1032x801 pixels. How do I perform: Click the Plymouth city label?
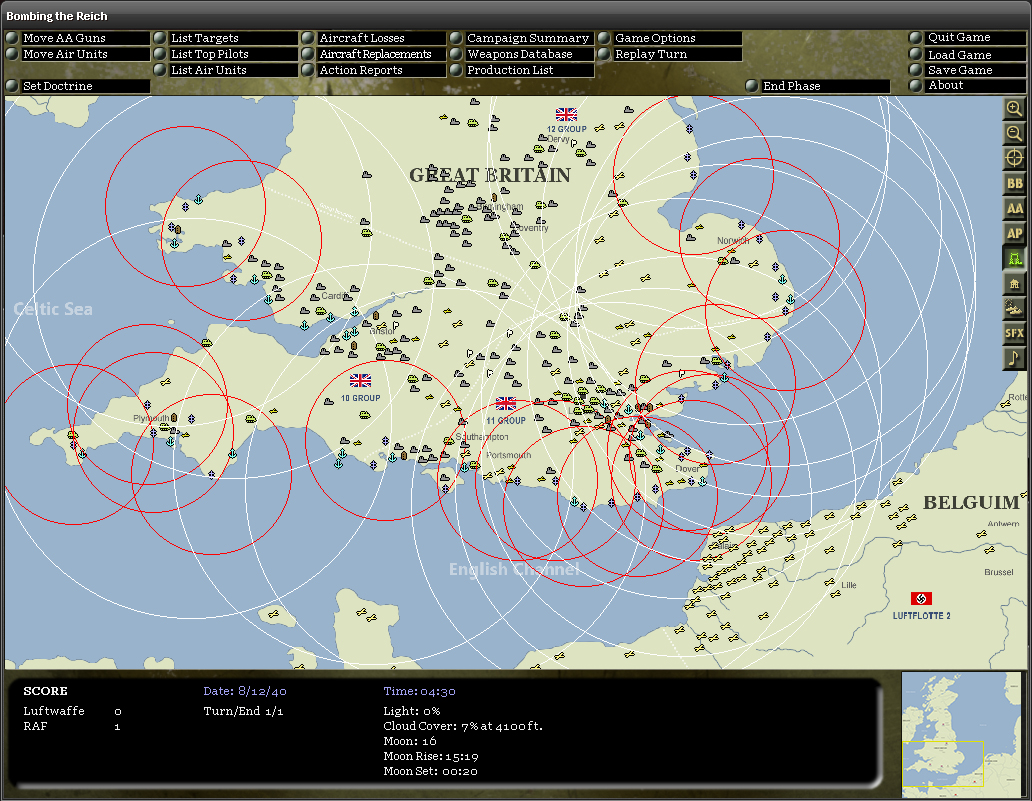click(x=151, y=418)
